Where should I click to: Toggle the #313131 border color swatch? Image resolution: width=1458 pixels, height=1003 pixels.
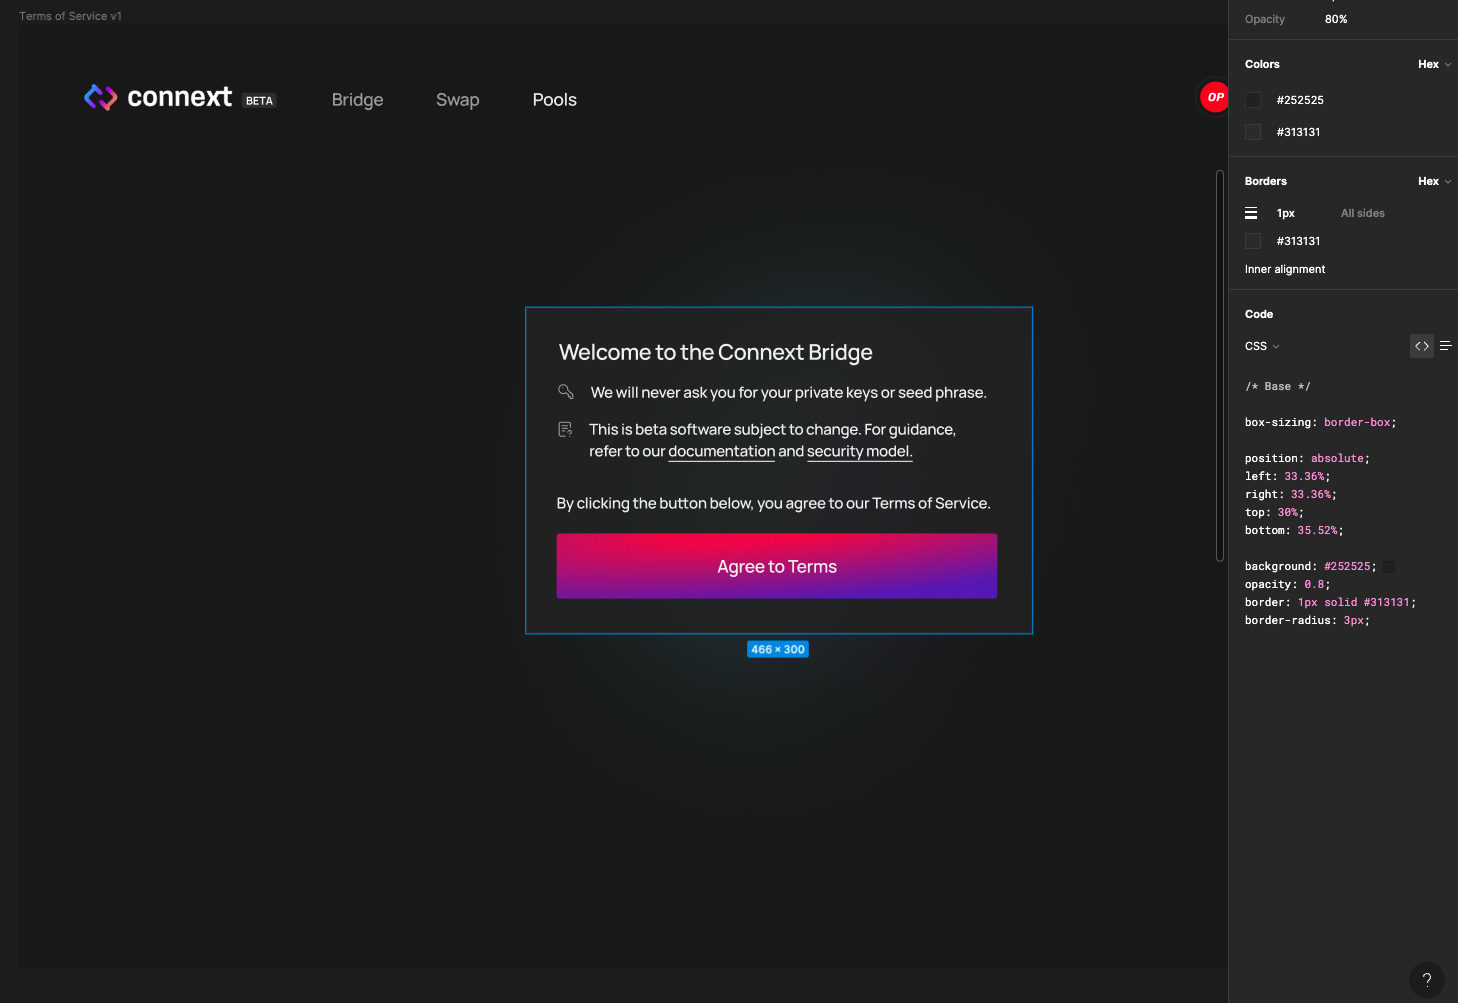(1253, 240)
